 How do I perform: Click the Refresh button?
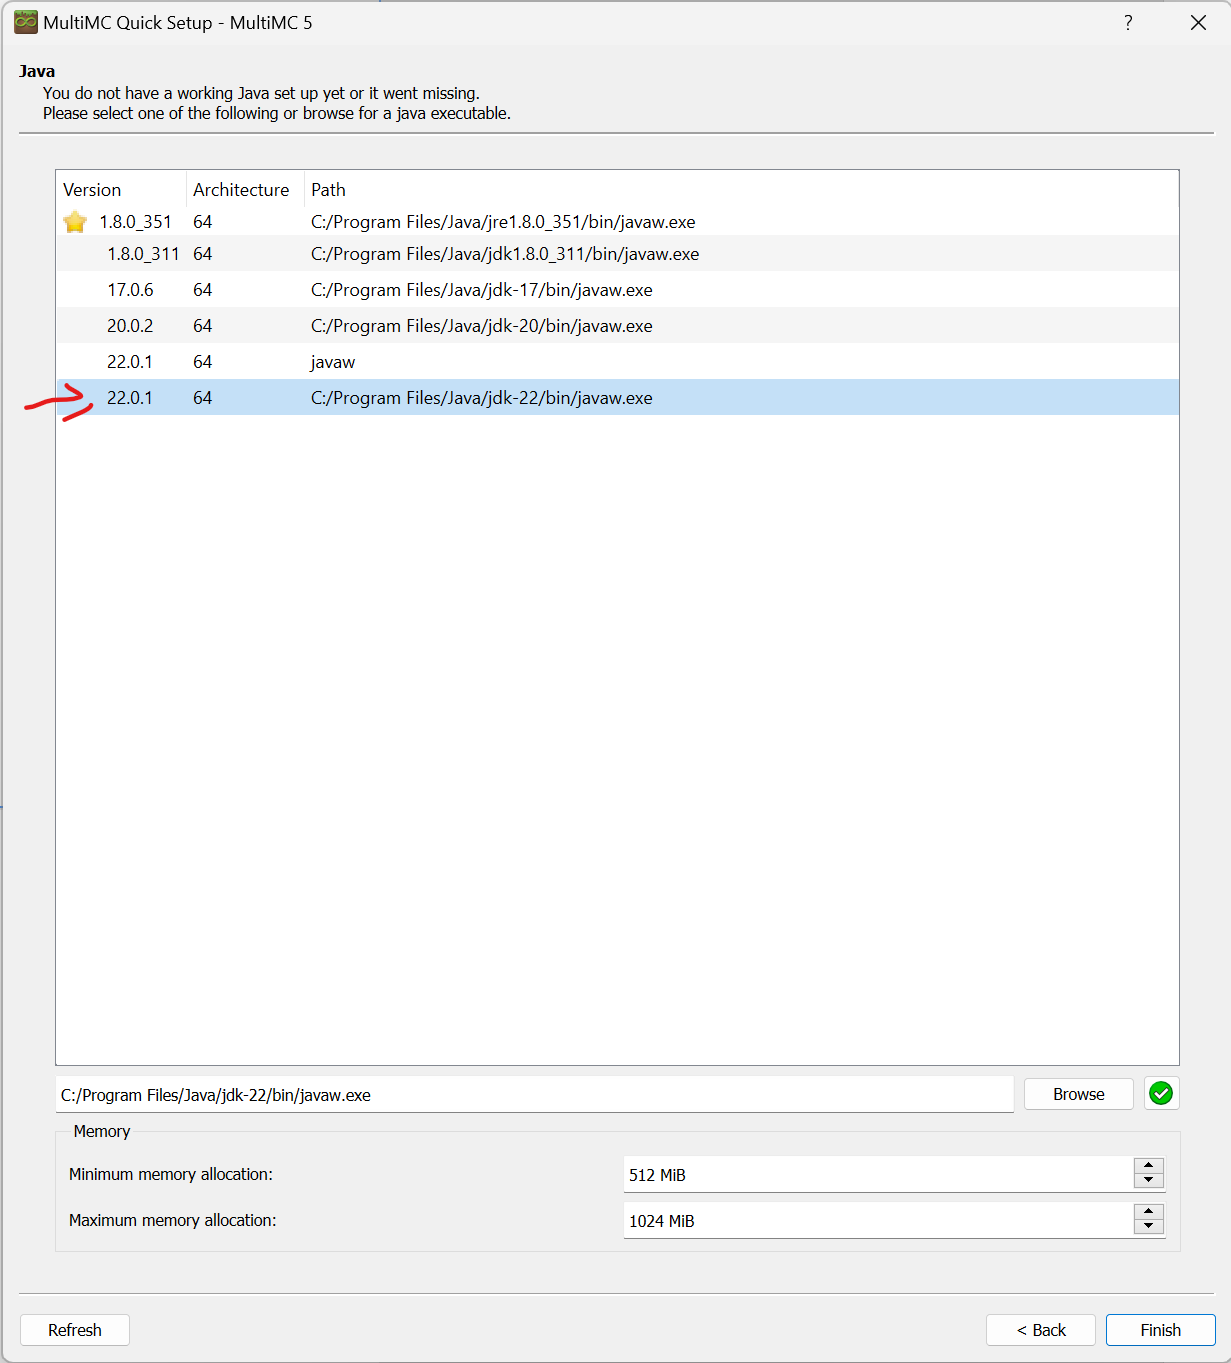[x=75, y=1330]
